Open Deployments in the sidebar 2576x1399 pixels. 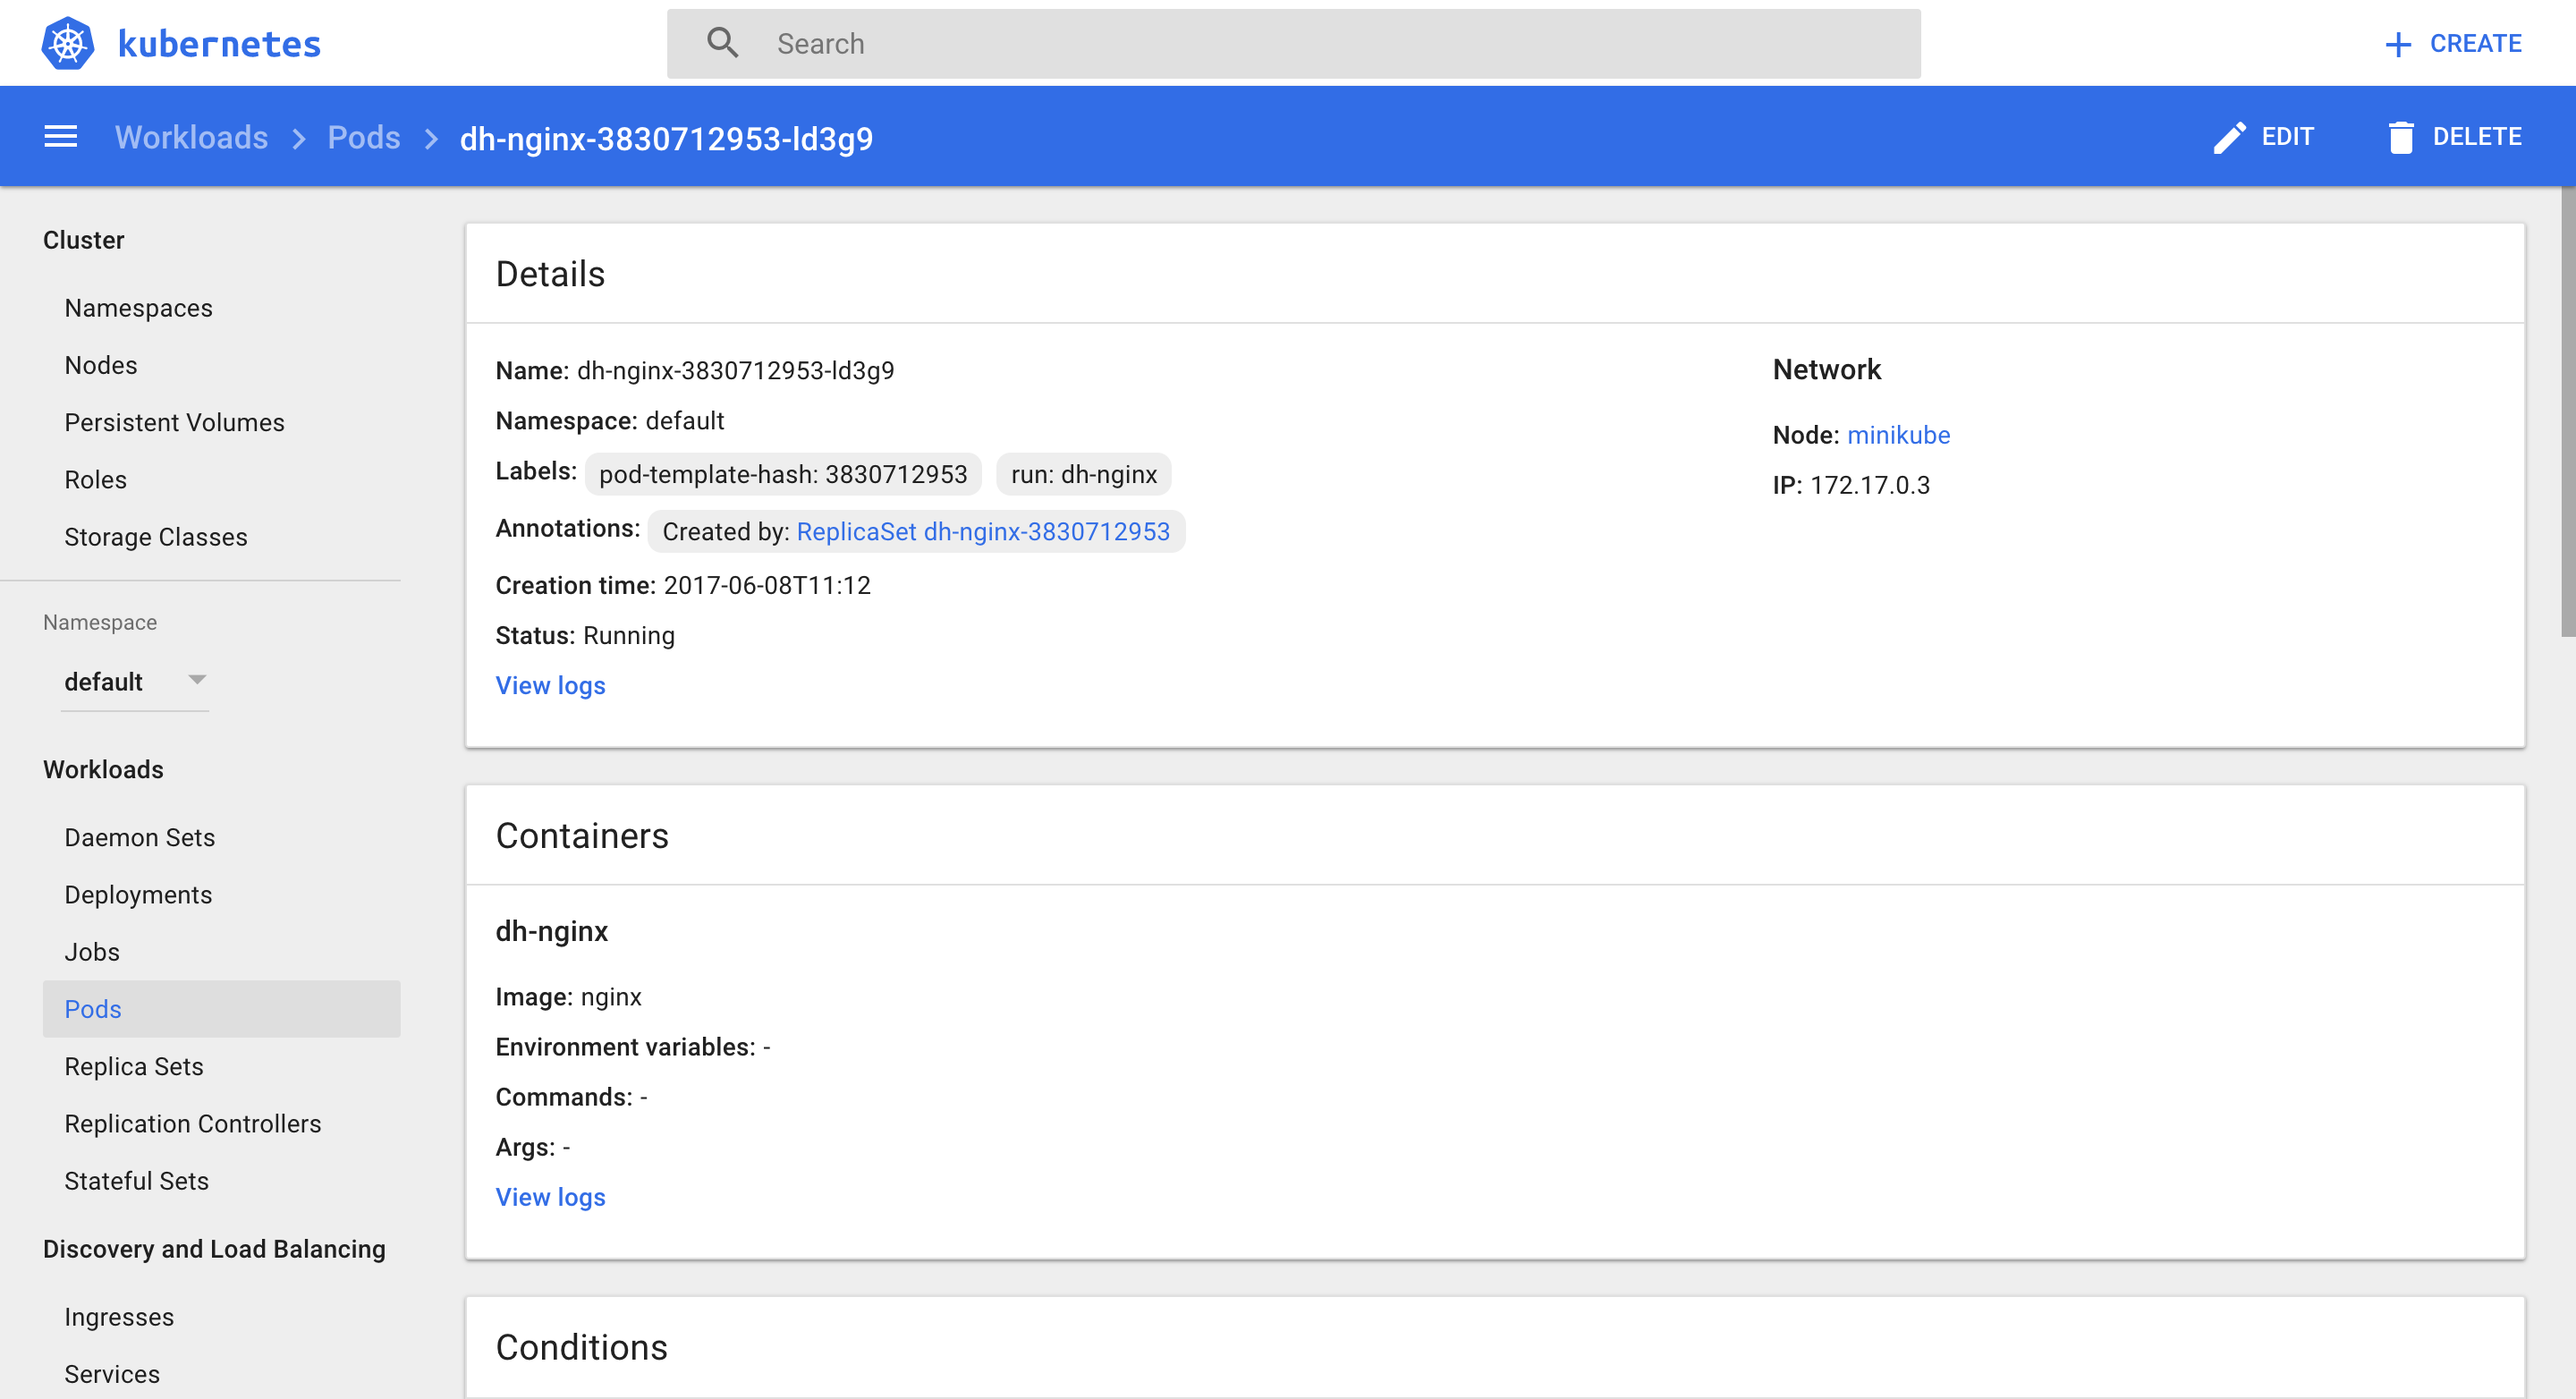coord(138,895)
